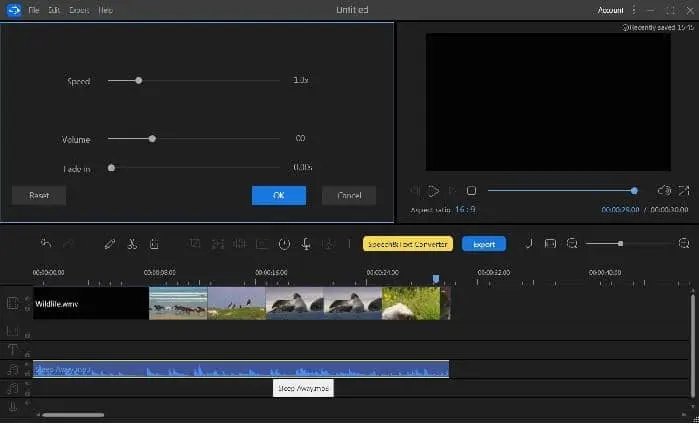The height and width of the screenshot is (424, 699).
Task: Toggle the preview volume speaker icon
Action: pyautogui.click(x=664, y=191)
